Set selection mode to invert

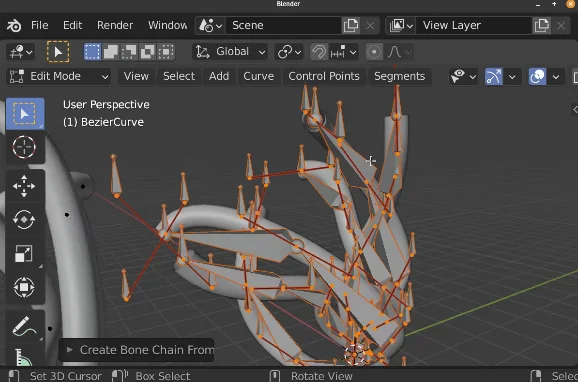[x=147, y=52]
